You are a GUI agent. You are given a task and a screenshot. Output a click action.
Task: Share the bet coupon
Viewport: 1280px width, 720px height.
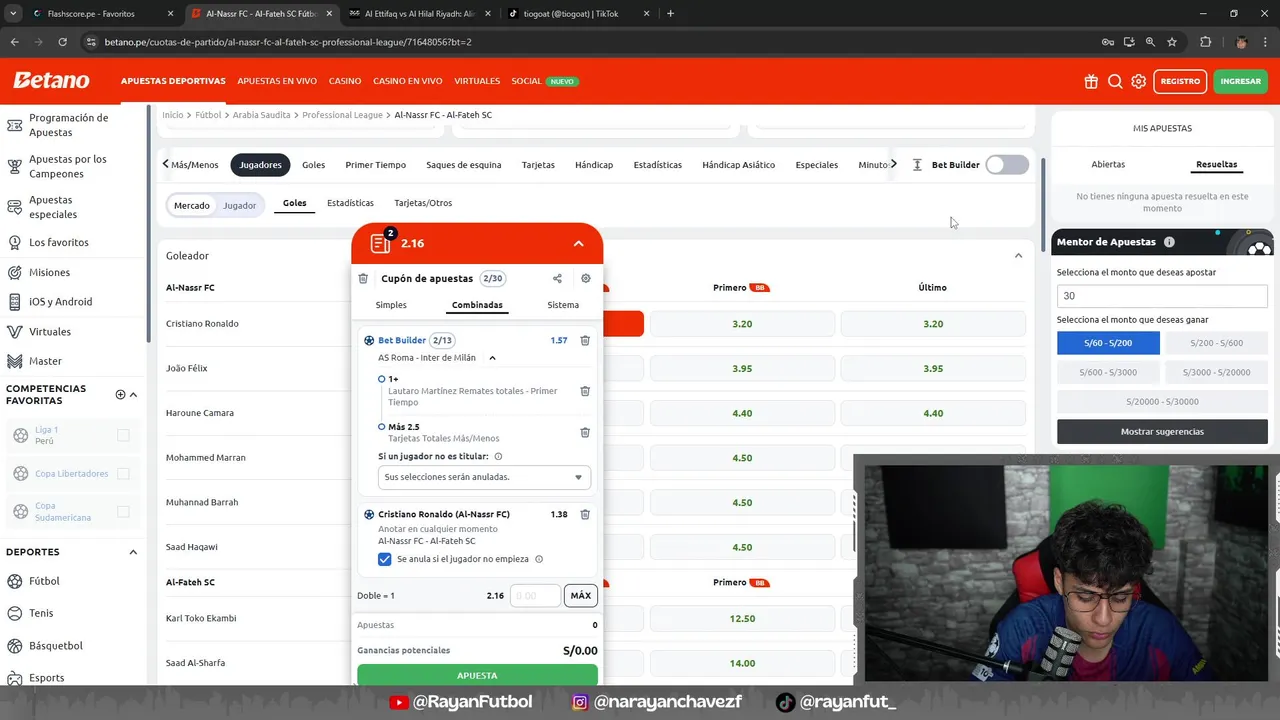point(557,279)
